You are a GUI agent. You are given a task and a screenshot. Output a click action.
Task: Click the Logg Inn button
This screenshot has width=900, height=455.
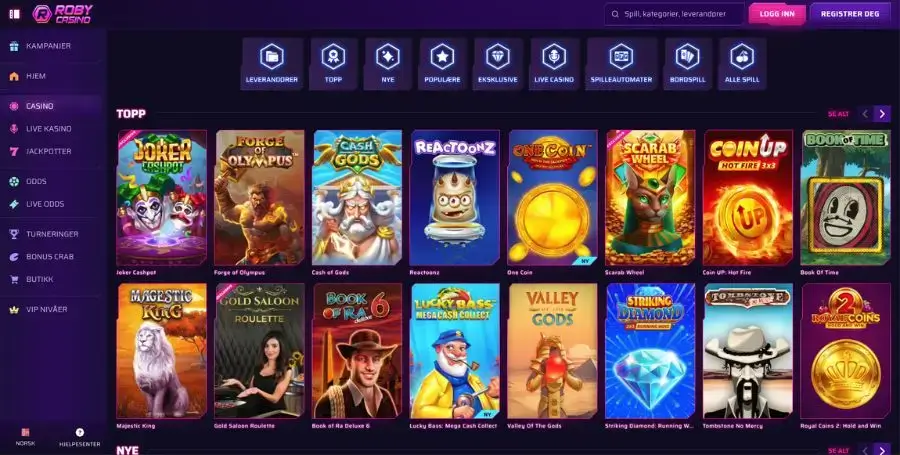tap(777, 14)
